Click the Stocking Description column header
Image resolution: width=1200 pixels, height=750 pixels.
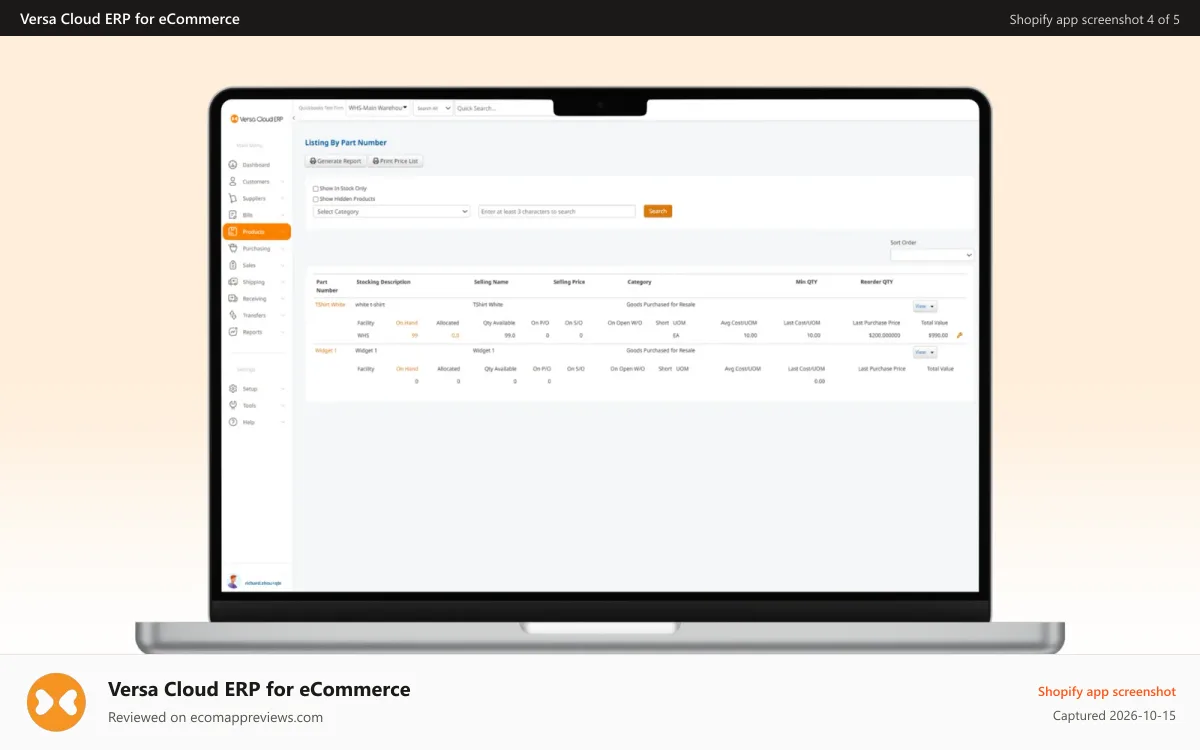point(383,282)
